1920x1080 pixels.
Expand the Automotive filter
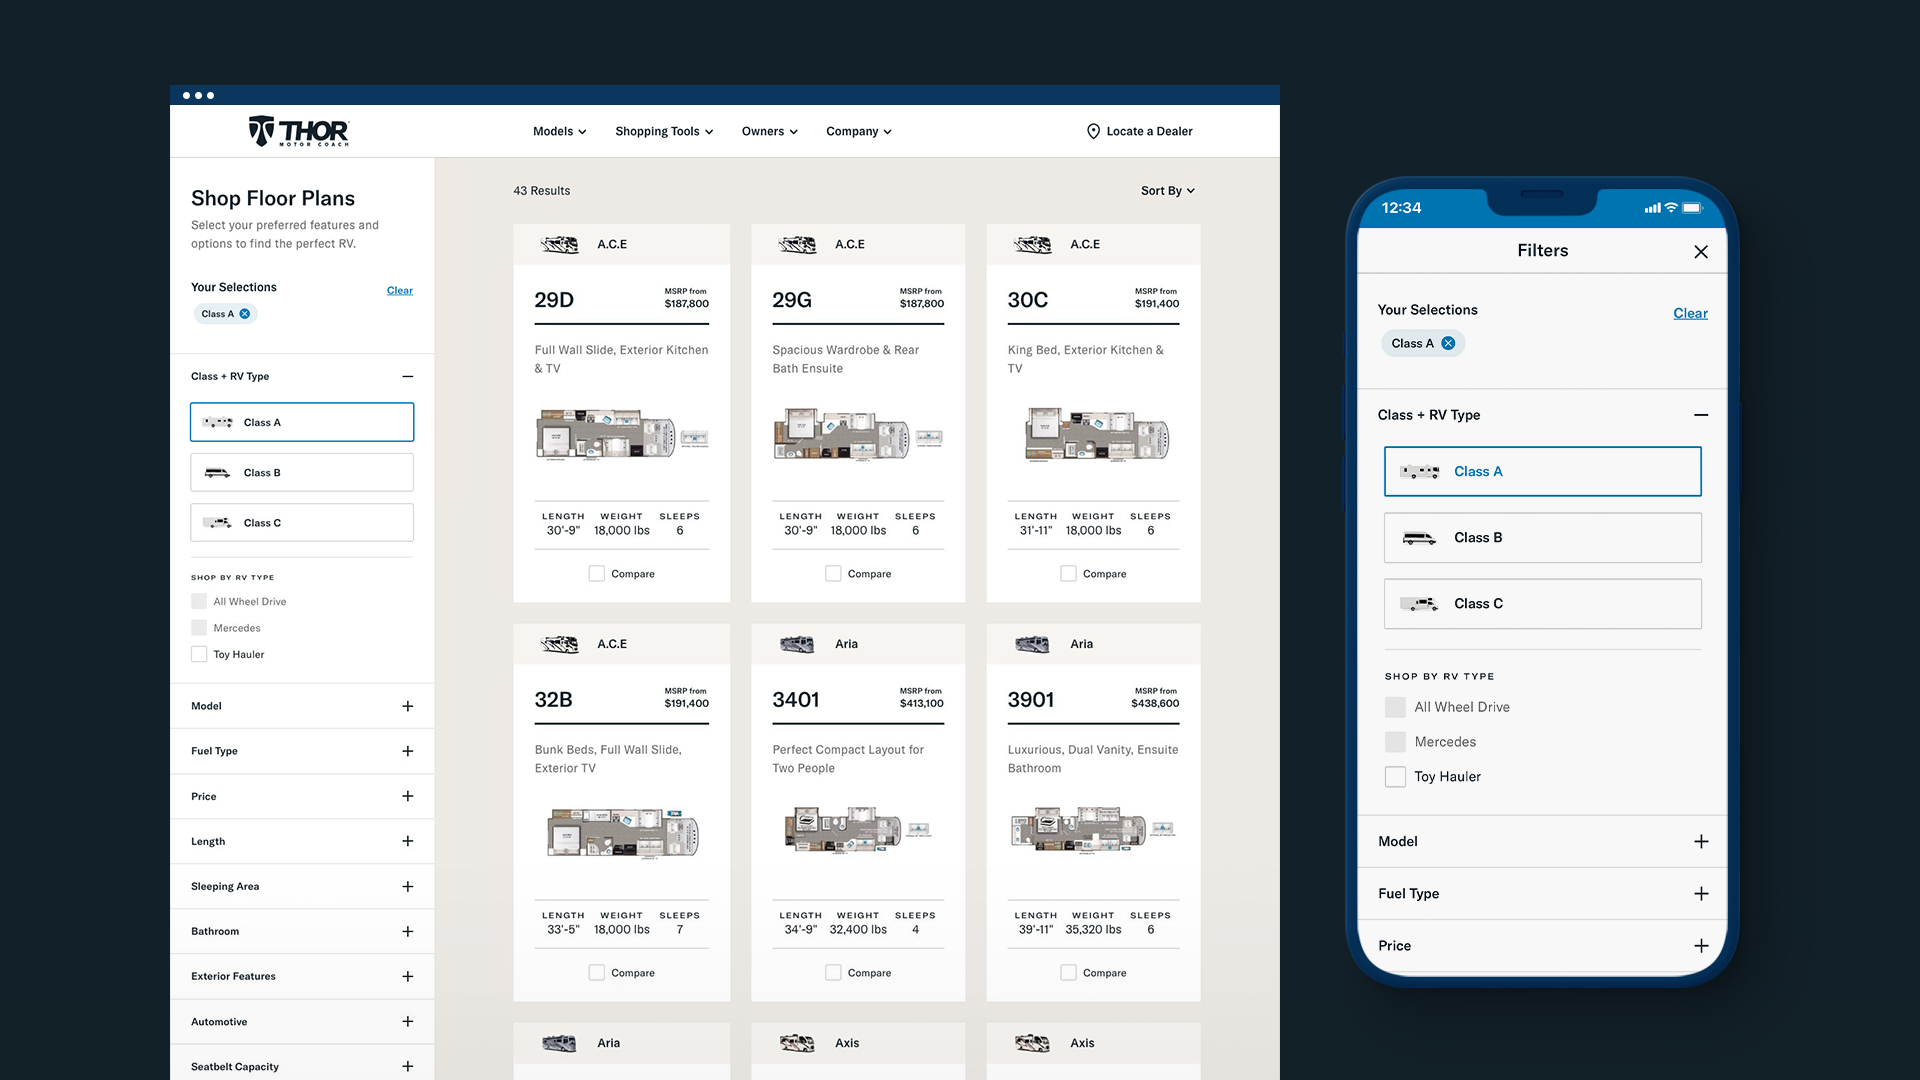coord(408,1021)
